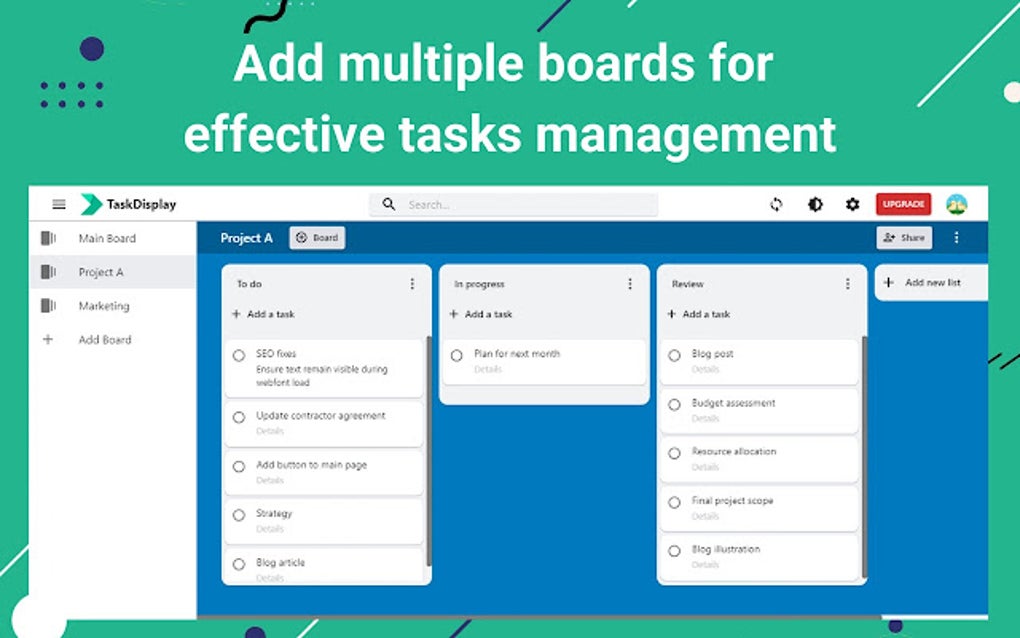The image size is (1020, 638).
Task: Click the Search input field
Action: point(510,204)
